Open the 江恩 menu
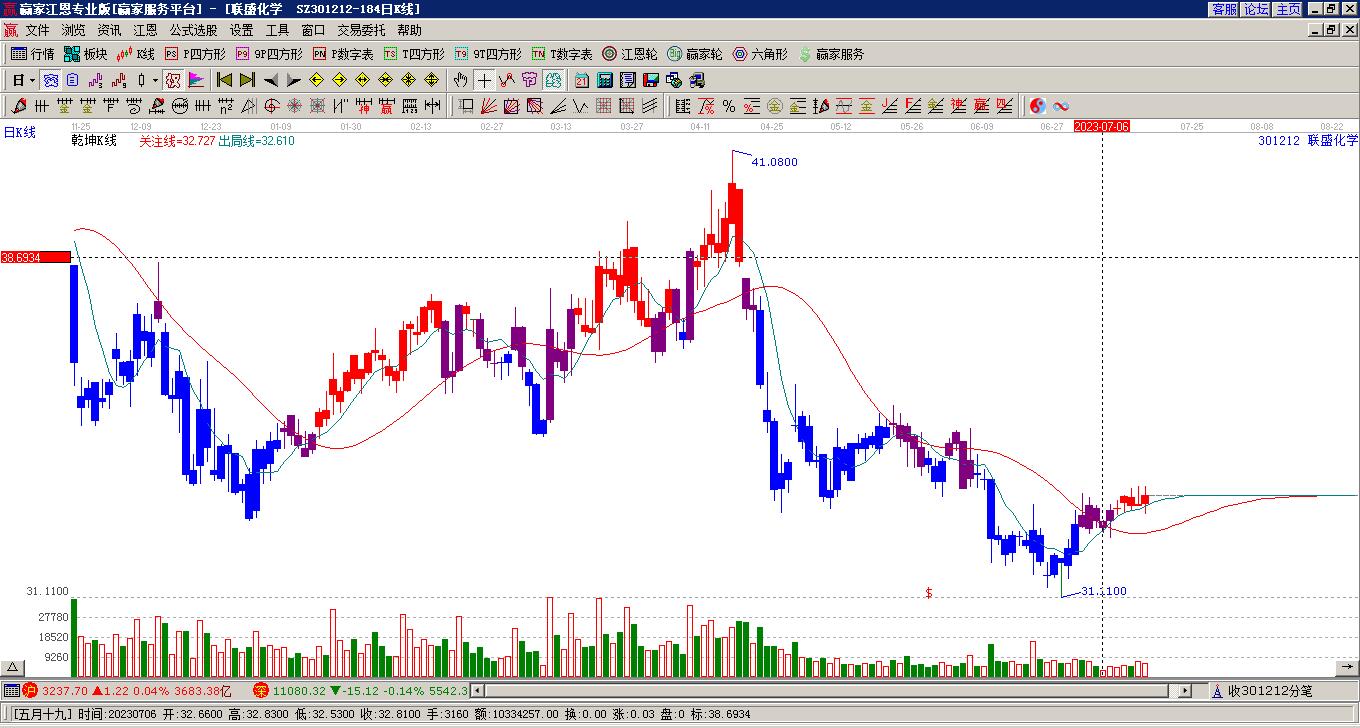Screen dimensions: 1360x728 [146, 31]
